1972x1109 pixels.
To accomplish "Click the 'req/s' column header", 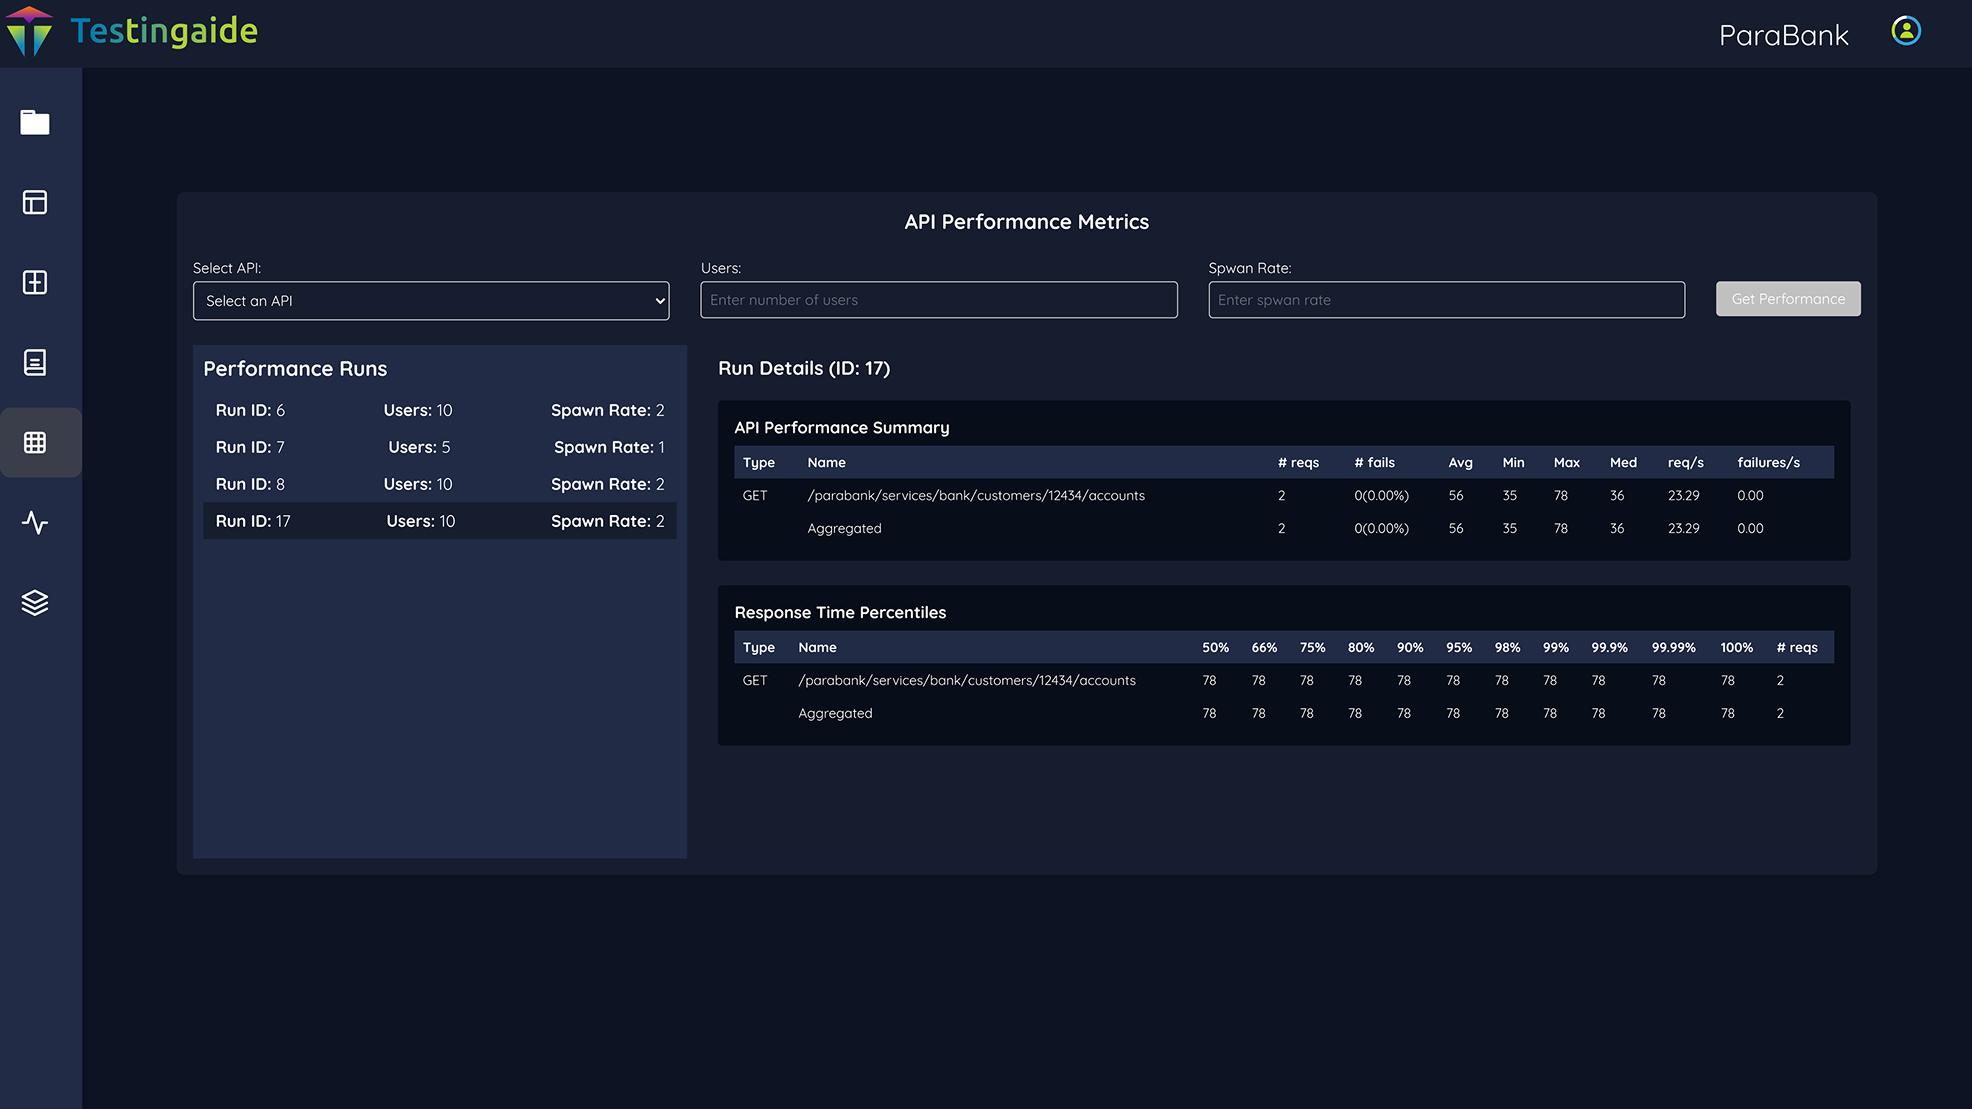I will 1685,462.
